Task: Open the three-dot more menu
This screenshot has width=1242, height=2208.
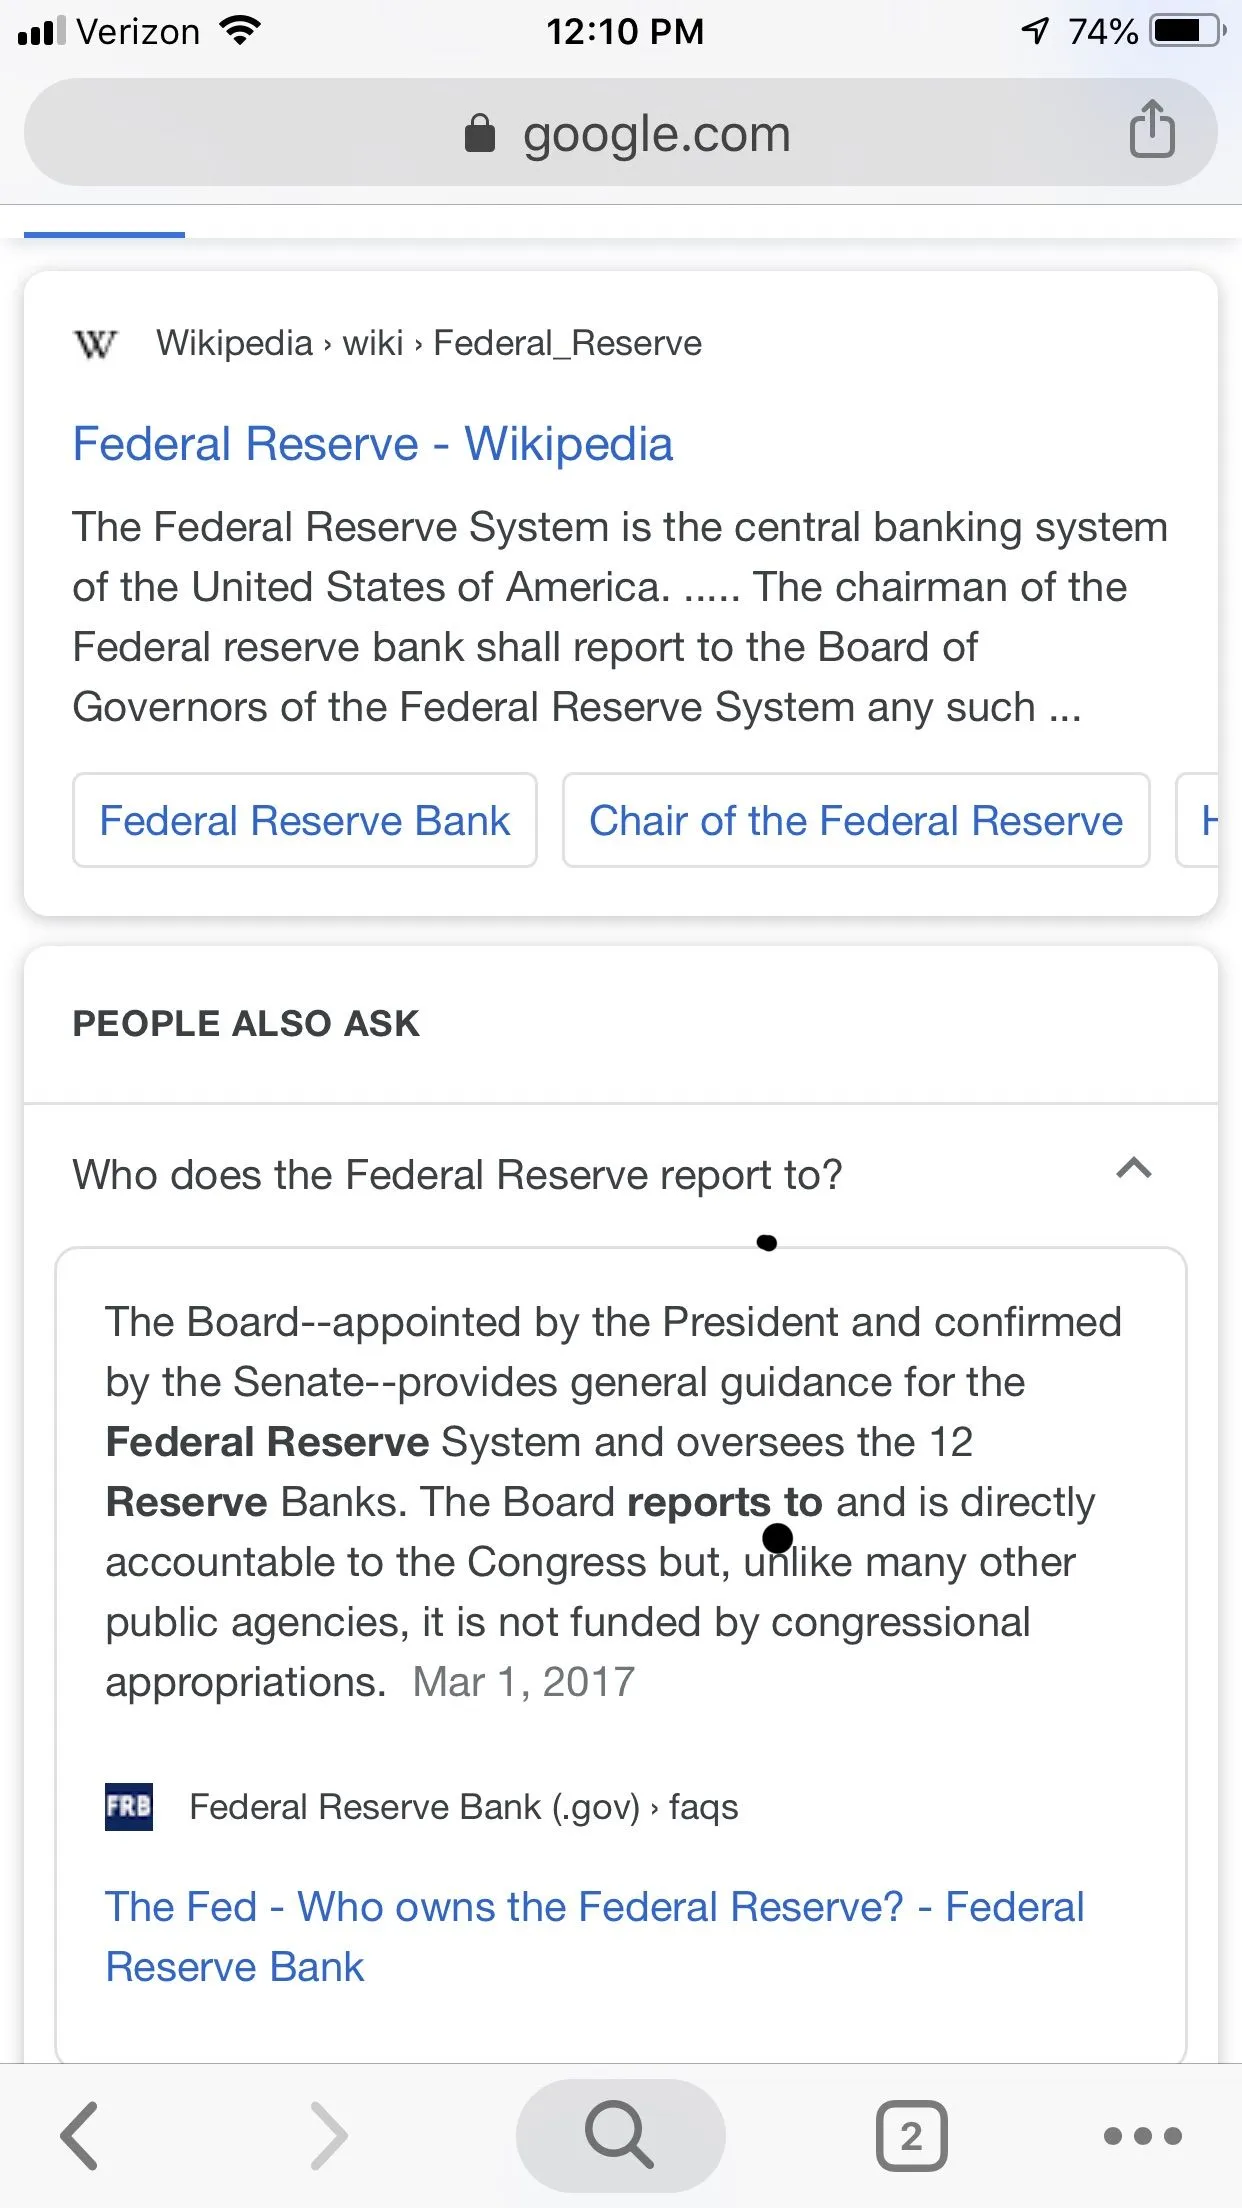Action: pyautogui.click(x=1142, y=2135)
